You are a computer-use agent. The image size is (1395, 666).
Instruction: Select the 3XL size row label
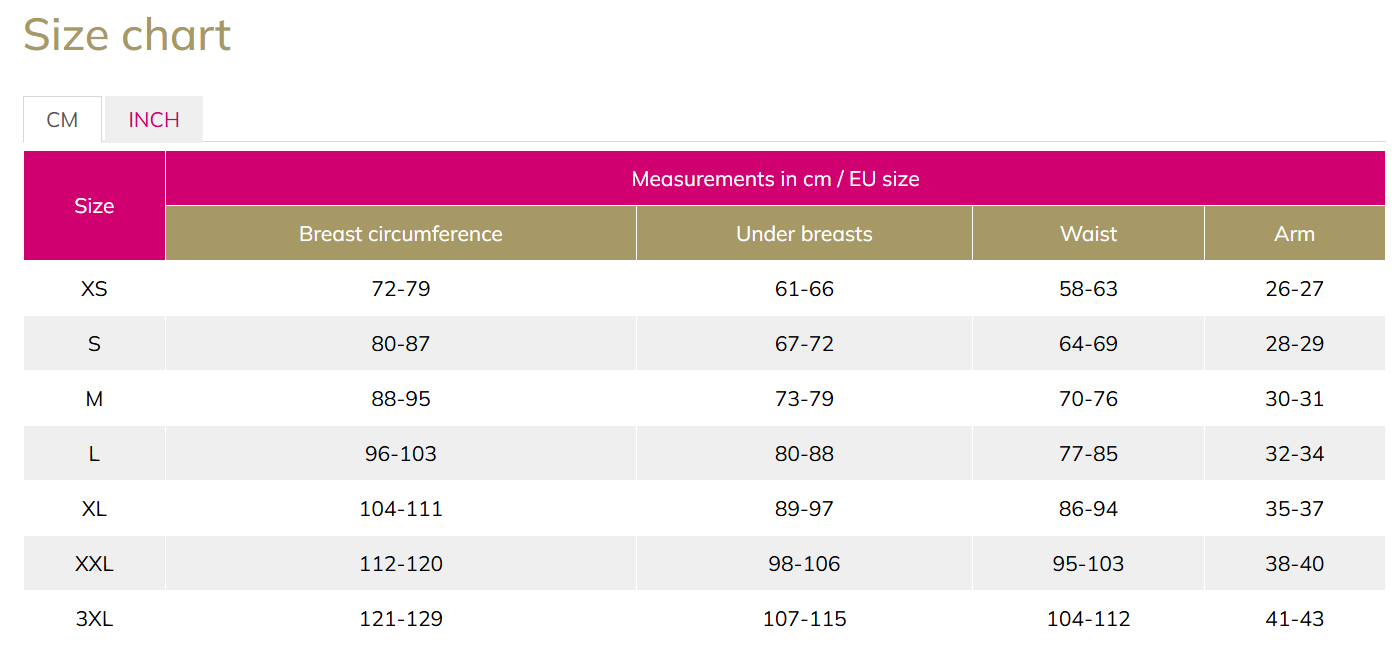pyautogui.click(x=94, y=619)
